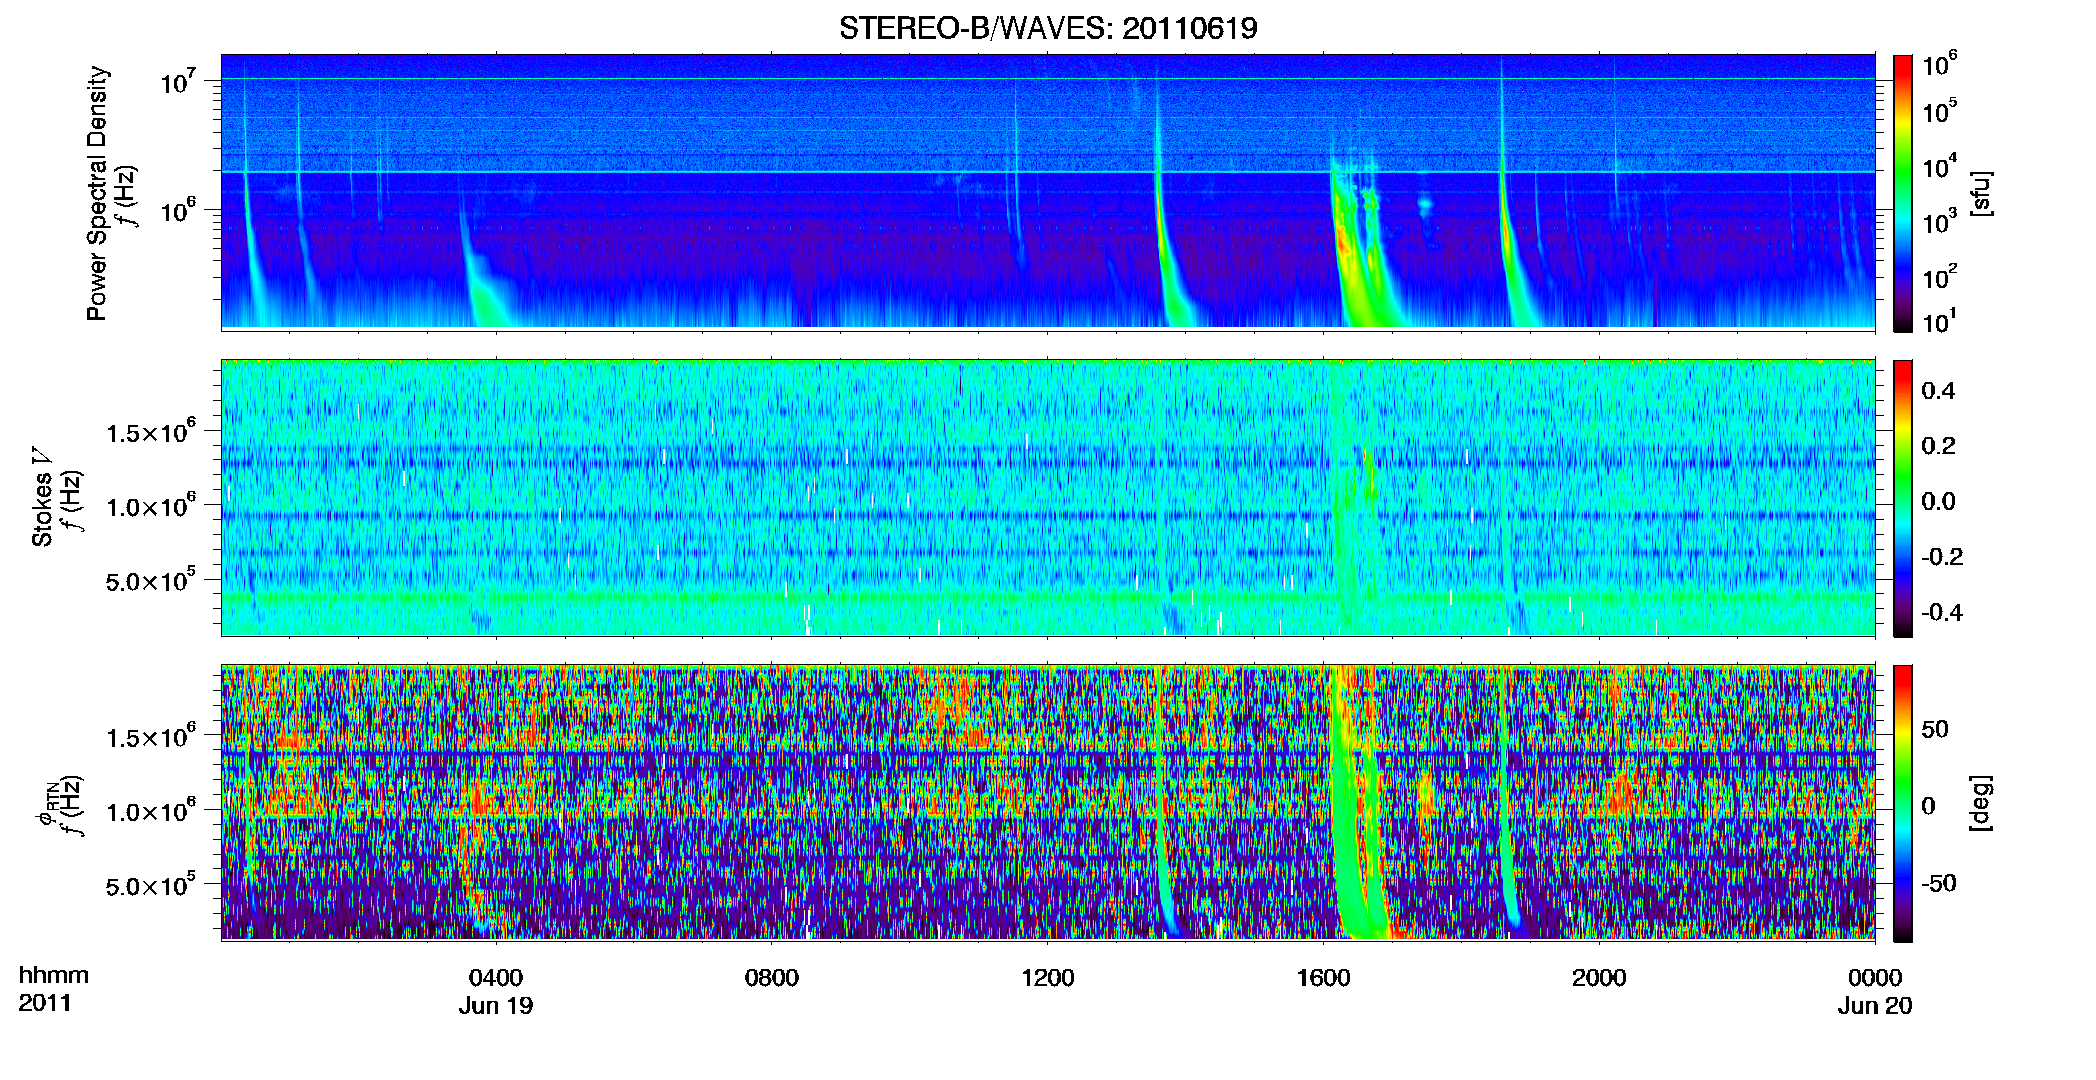Click the 1200 time tick label
The width and height of the screenshot is (2096, 1080).
(1047, 977)
